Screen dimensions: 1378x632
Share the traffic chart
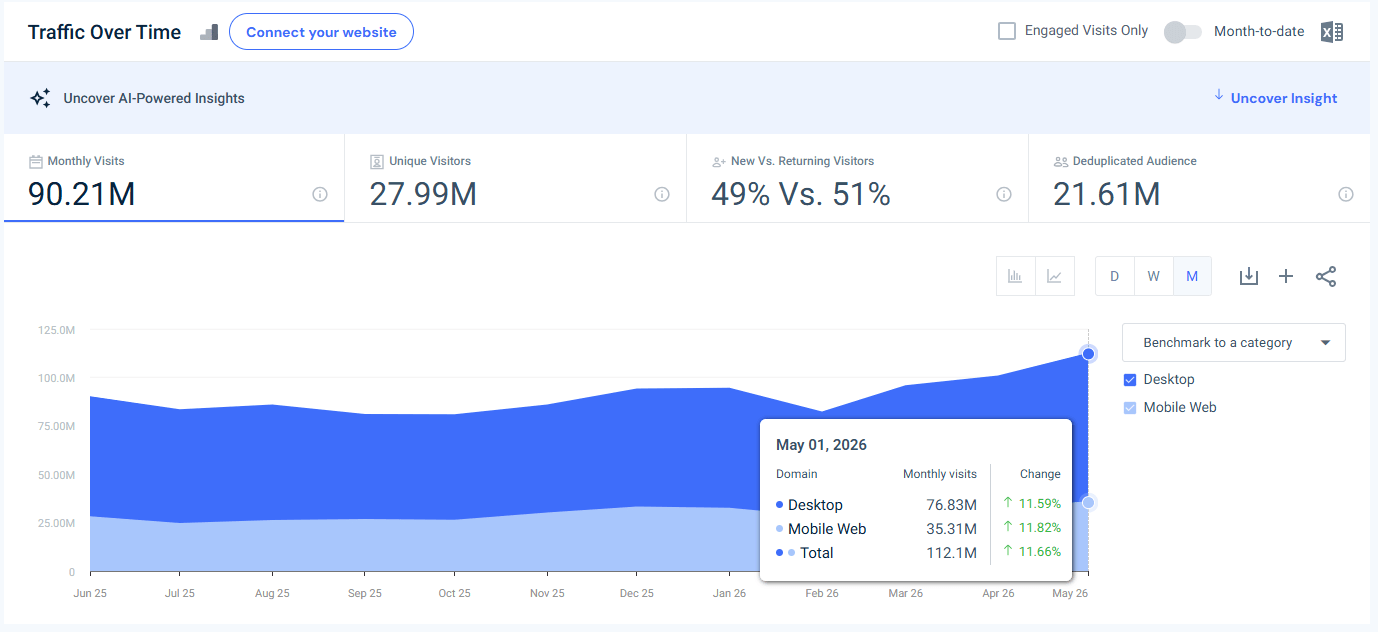pos(1326,276)
